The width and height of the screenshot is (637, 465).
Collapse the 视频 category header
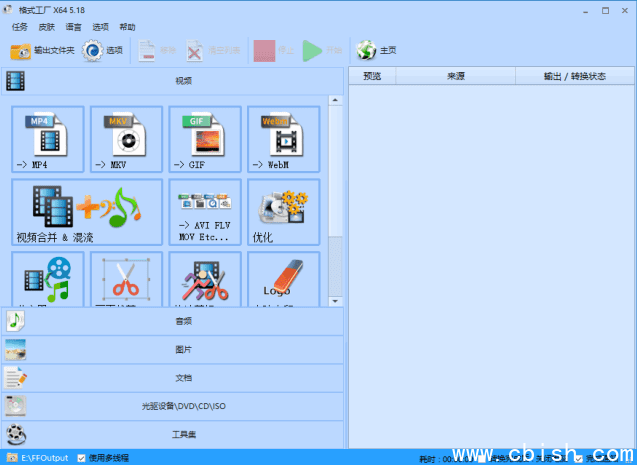pos(173,81)
